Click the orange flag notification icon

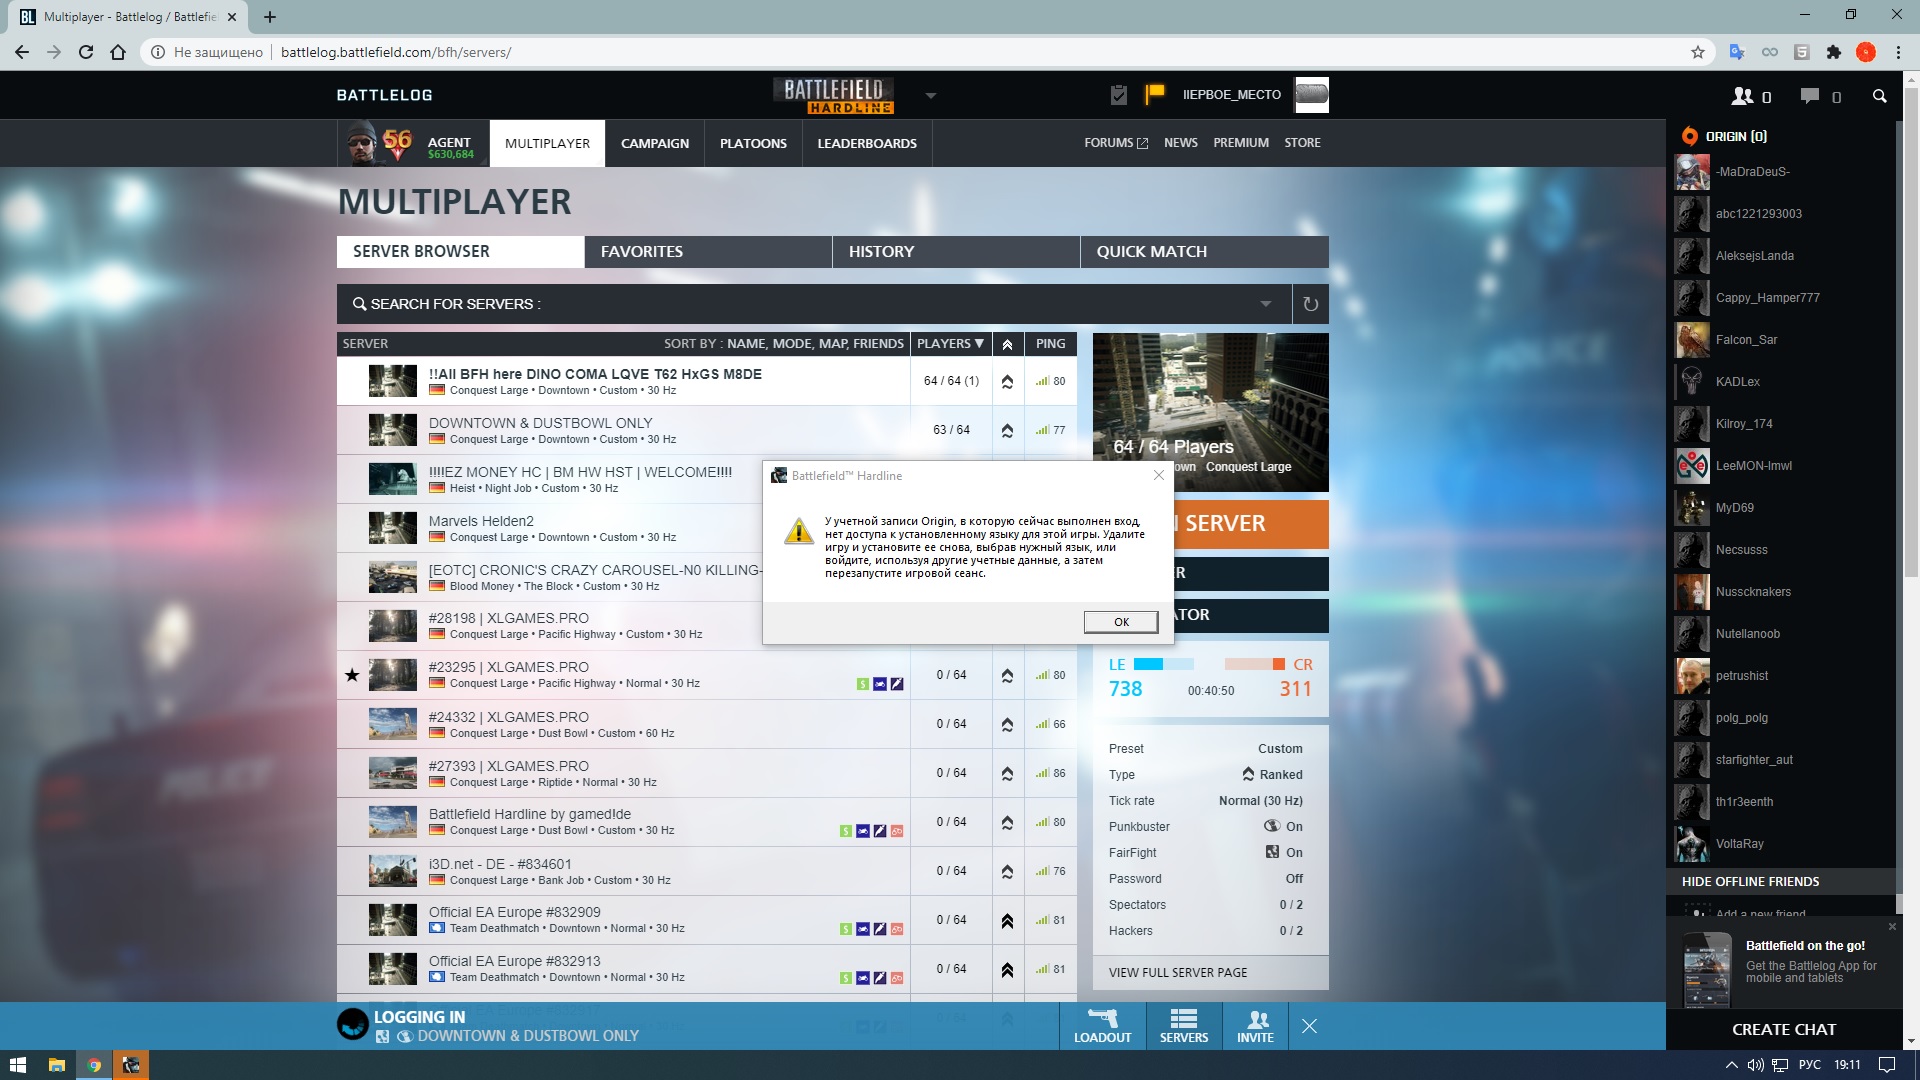pos(1154,94)
